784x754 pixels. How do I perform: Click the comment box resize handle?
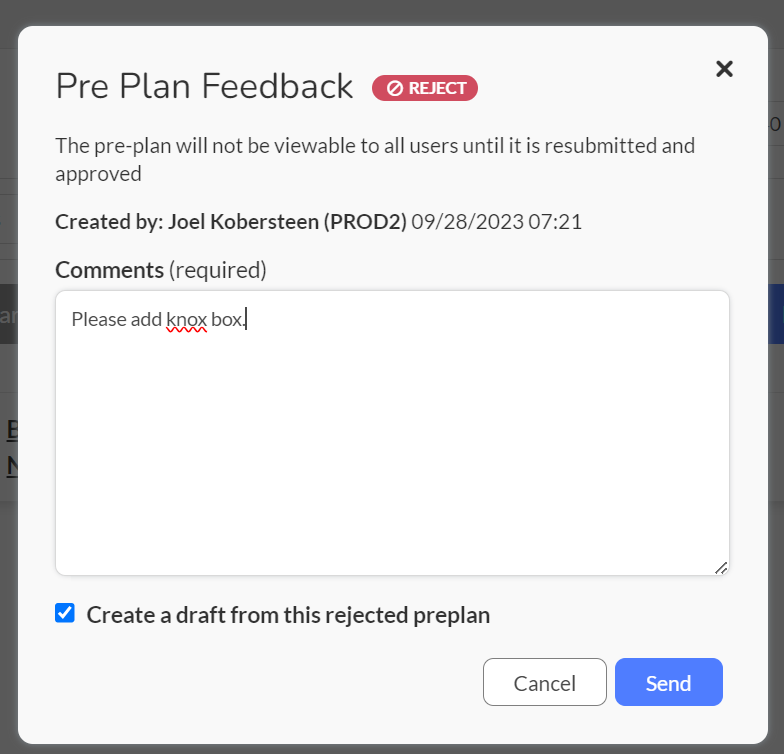pyautogui.click(x=720, y=568)
